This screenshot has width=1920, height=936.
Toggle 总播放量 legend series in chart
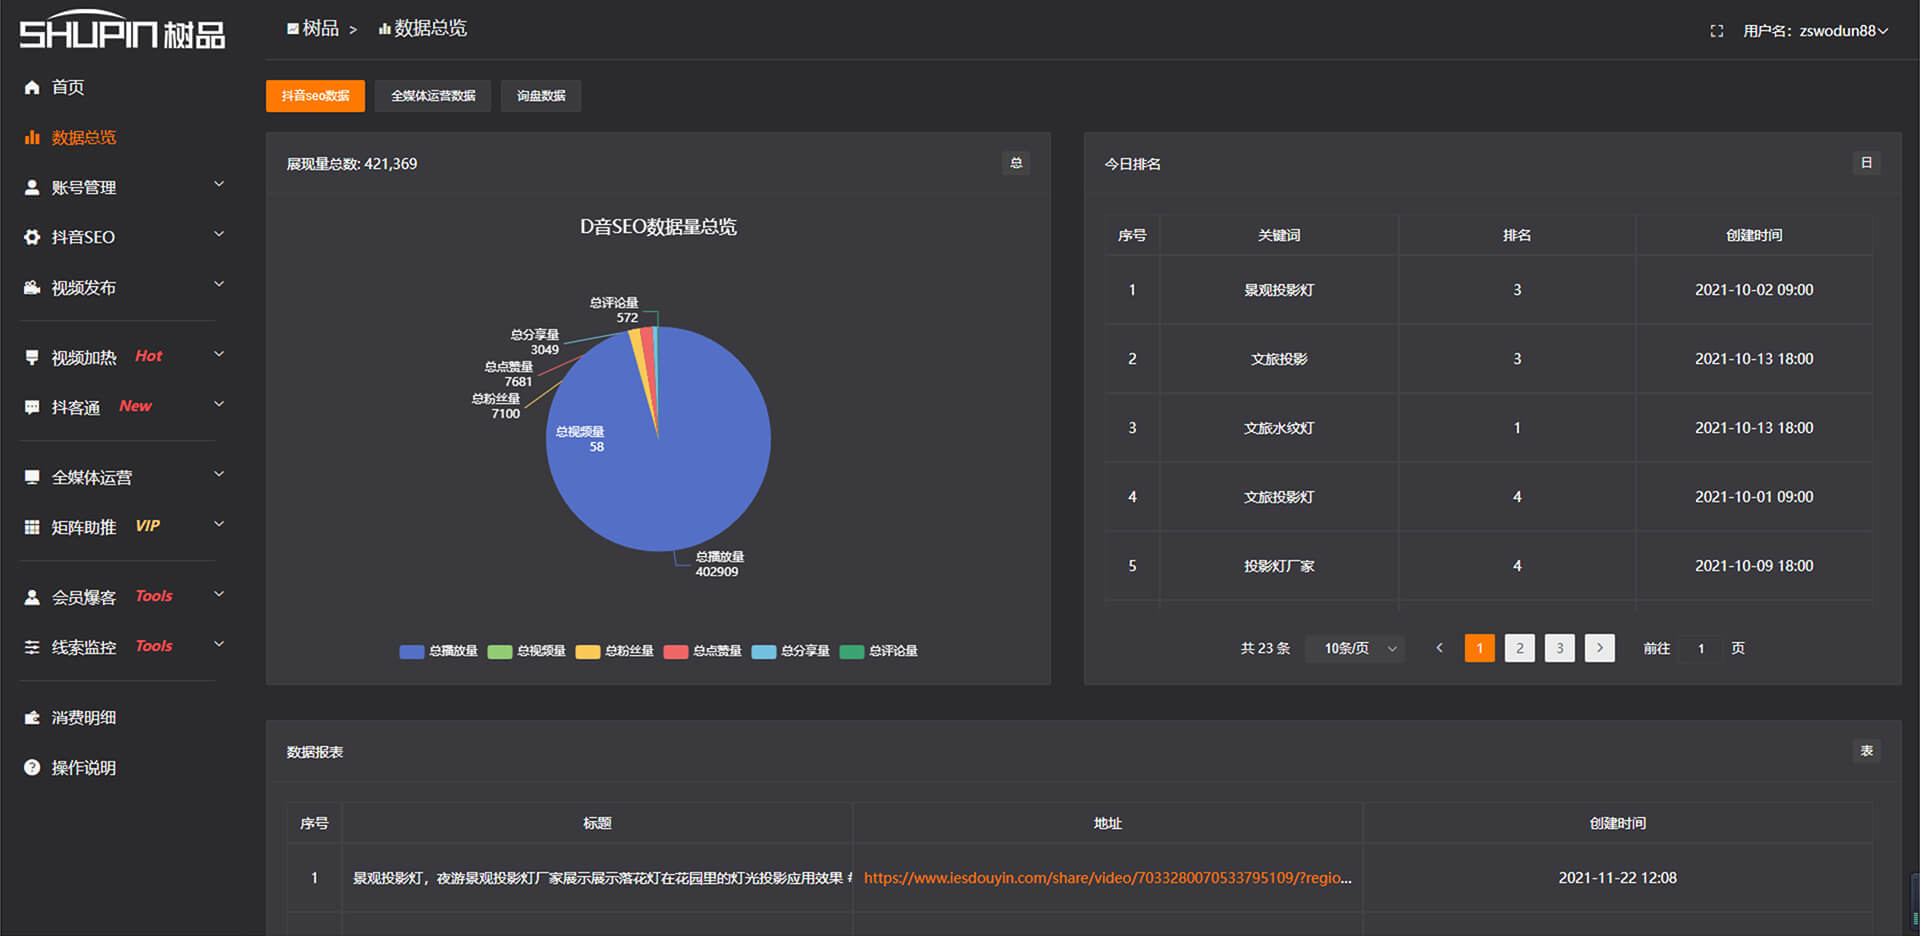click(x=439, y=651)
